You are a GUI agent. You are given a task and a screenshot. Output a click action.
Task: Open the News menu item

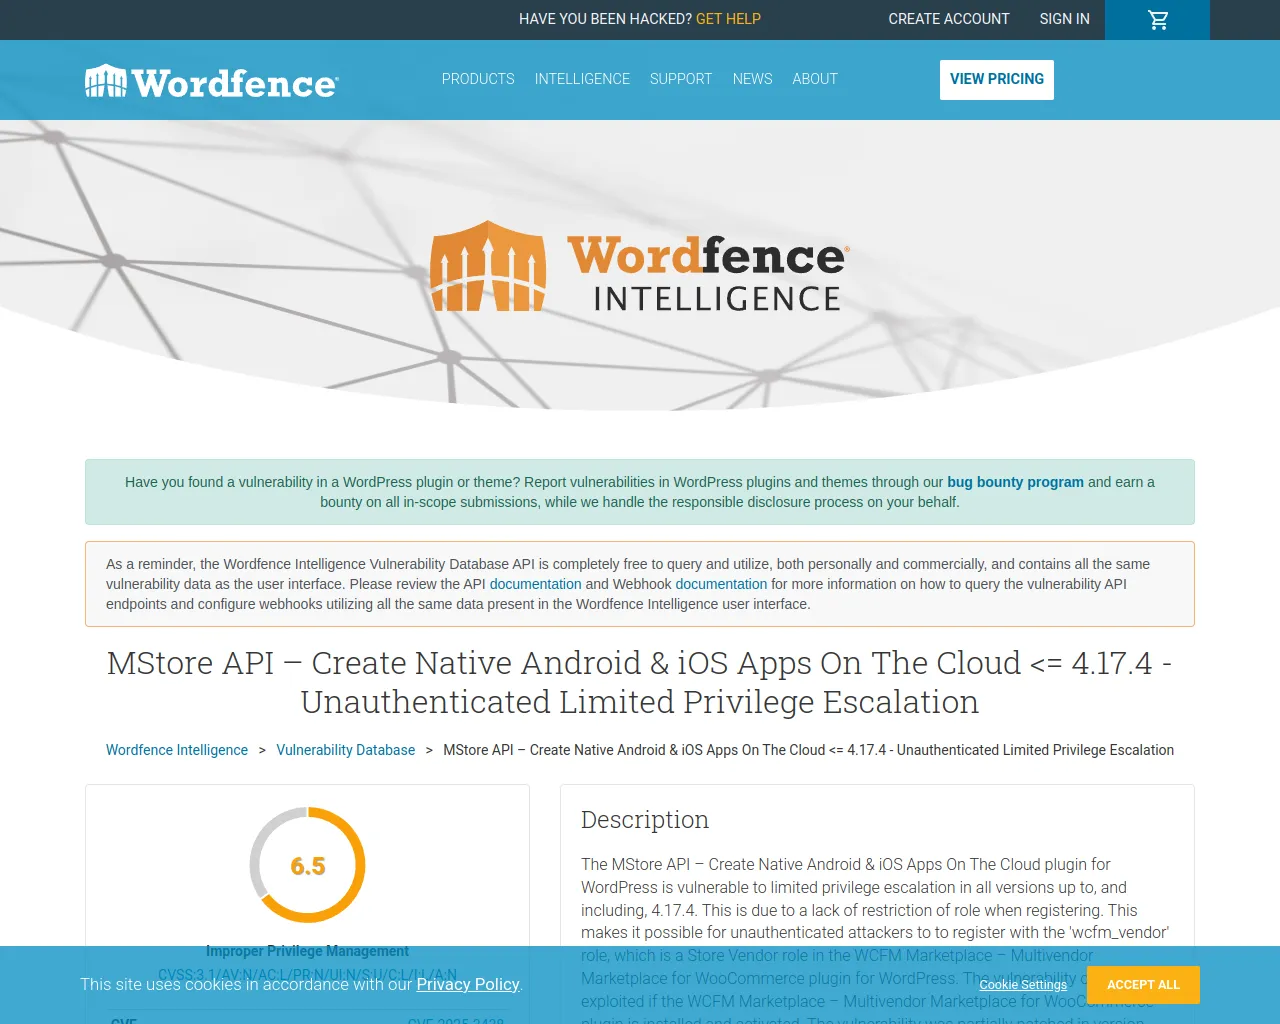coord(752,79)
